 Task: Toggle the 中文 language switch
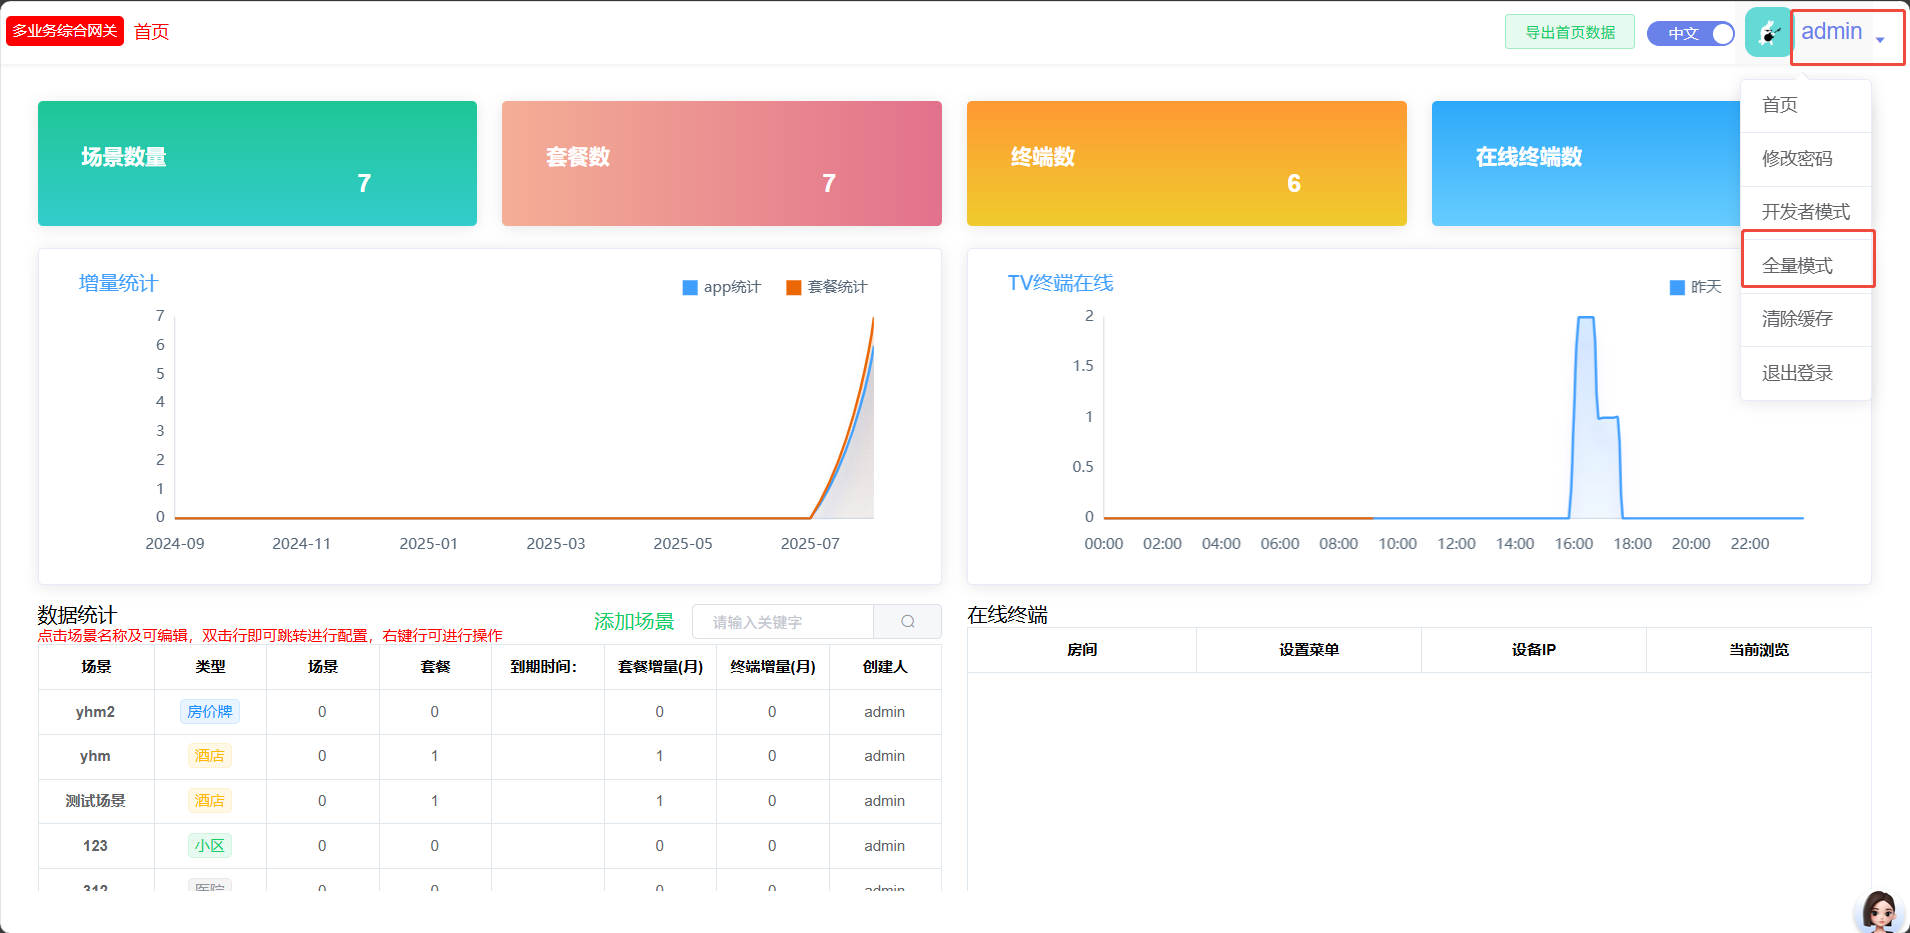click(1690, 34)
